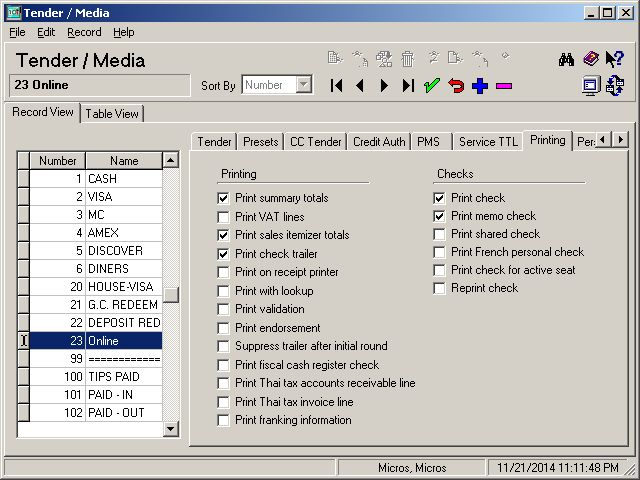Enable Print on receipt printer
This screenshot has height=480, width=640.
[x=223, y=272]
